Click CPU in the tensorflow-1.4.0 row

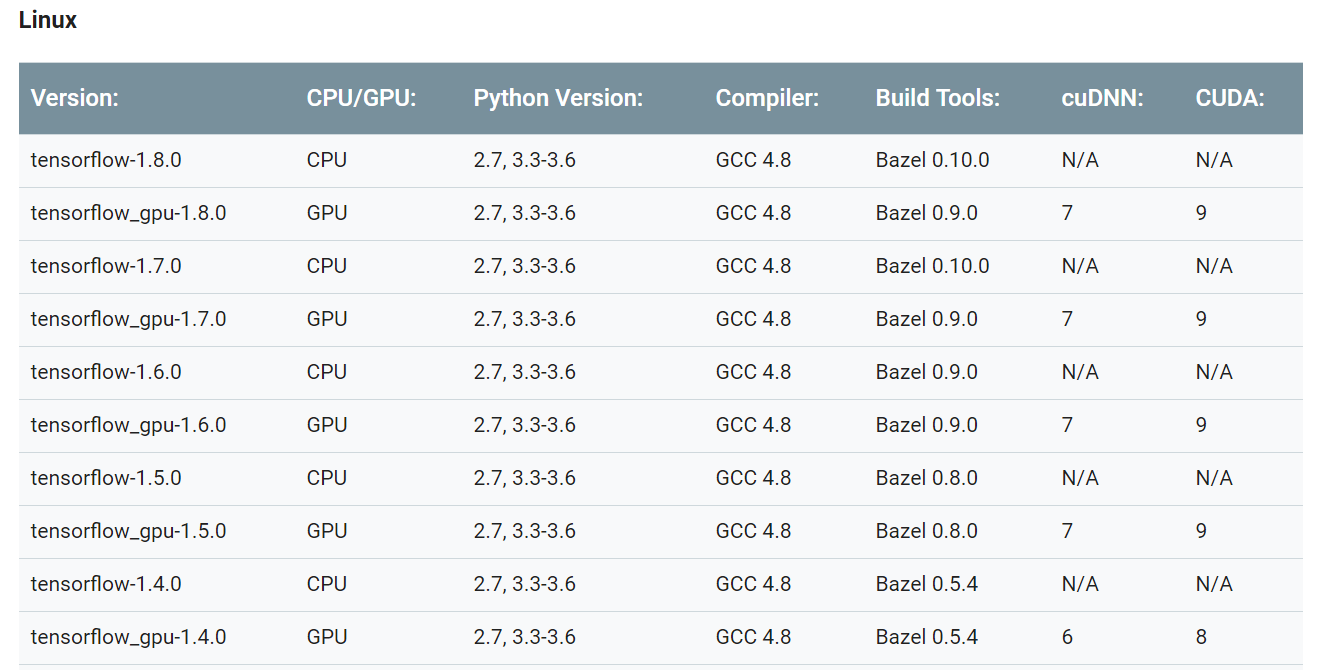(327, 584)
